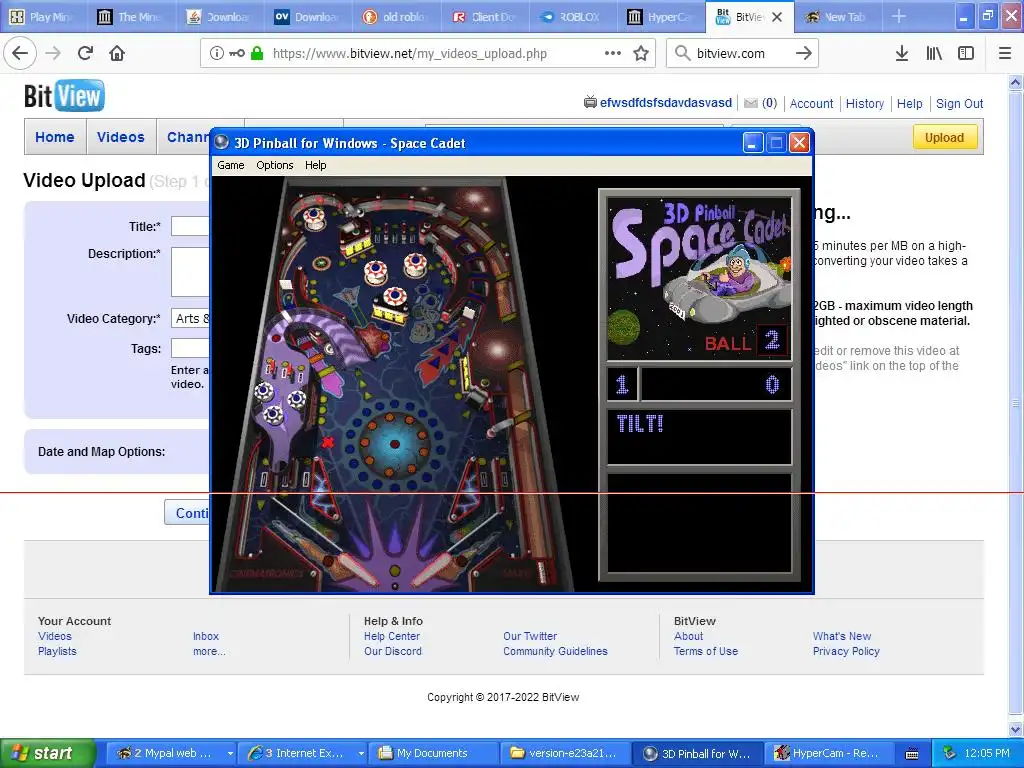Switch to the old roblox browser tab
The image size is (1024, 768).
(395, 17)
